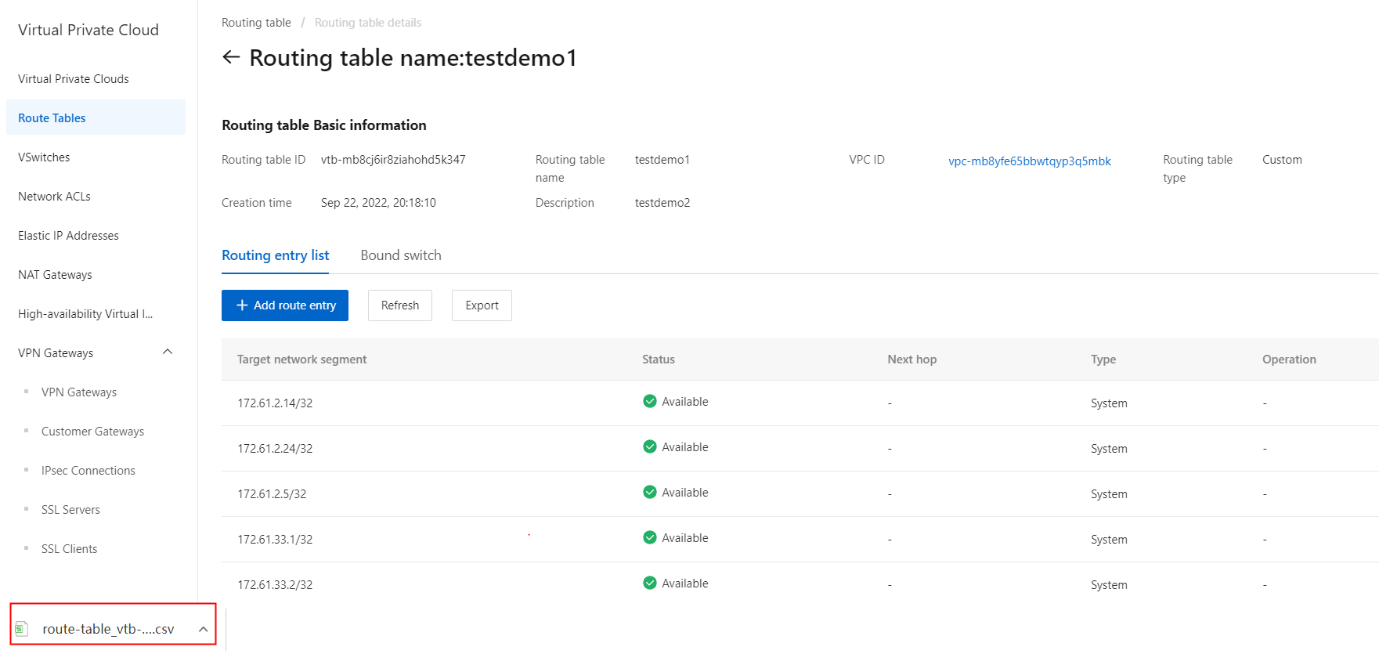
Task: Click the green status icon for 172.61.2.24/32
Action: (x=650, y=447)
